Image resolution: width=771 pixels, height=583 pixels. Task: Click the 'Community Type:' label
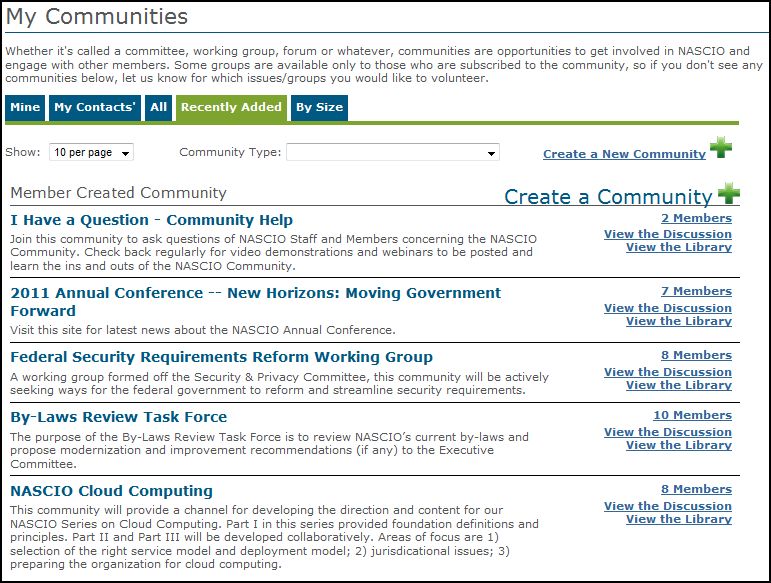230,152
